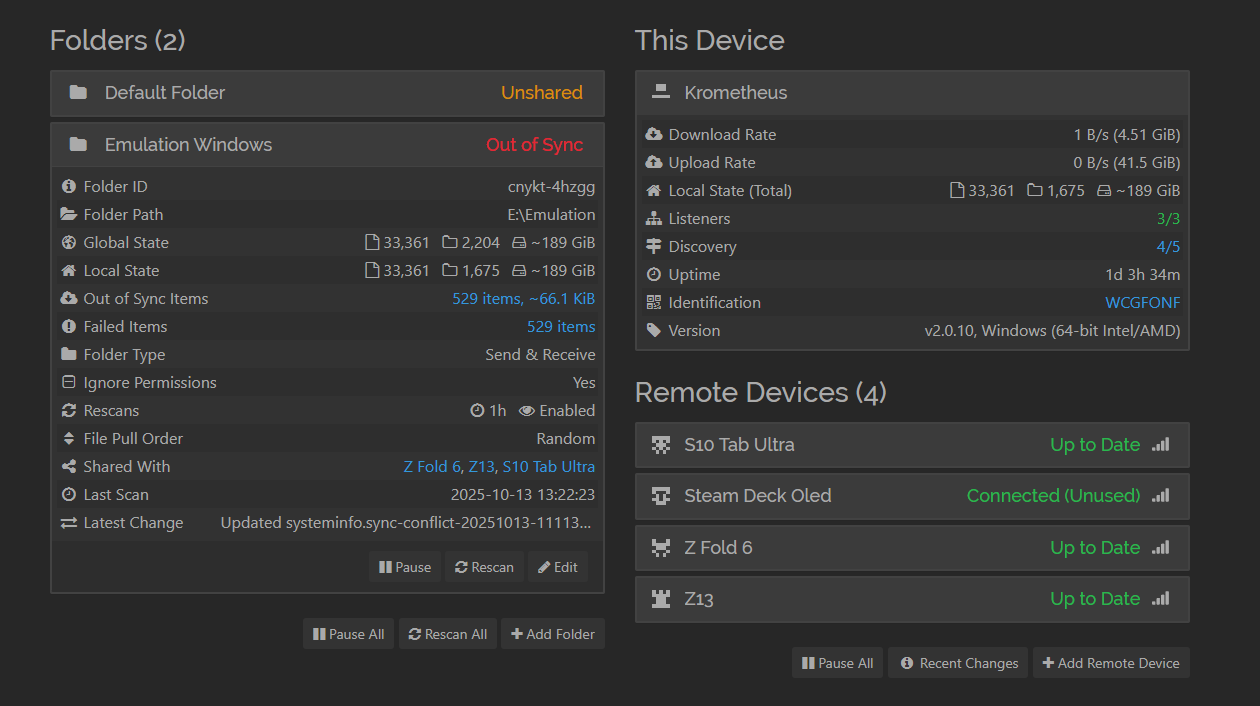Click Add Remote Device

[x=1110, y=663]
